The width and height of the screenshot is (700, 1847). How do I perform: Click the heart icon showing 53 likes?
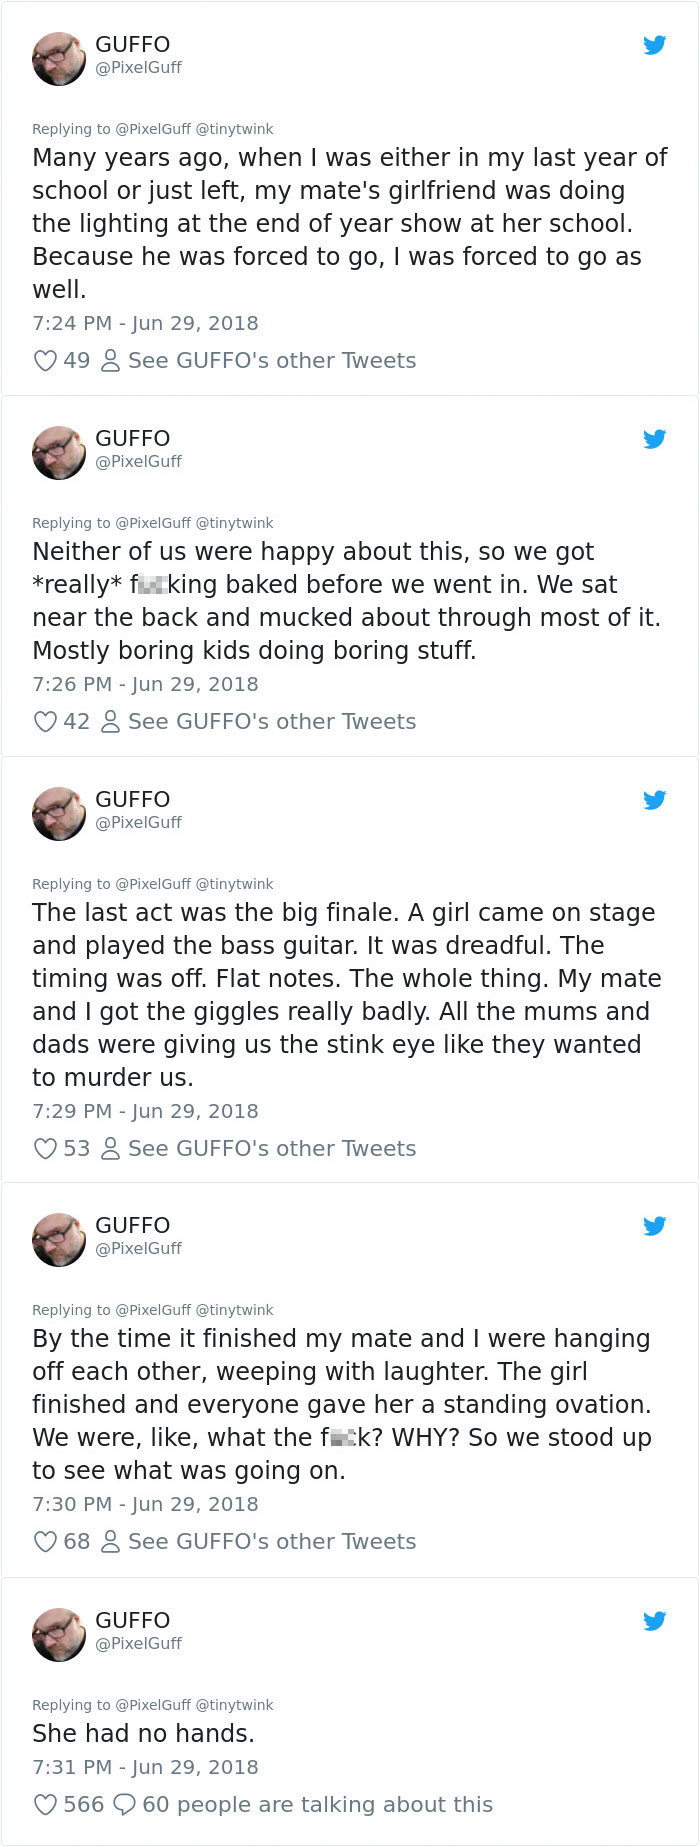(x=45, y=1148)
